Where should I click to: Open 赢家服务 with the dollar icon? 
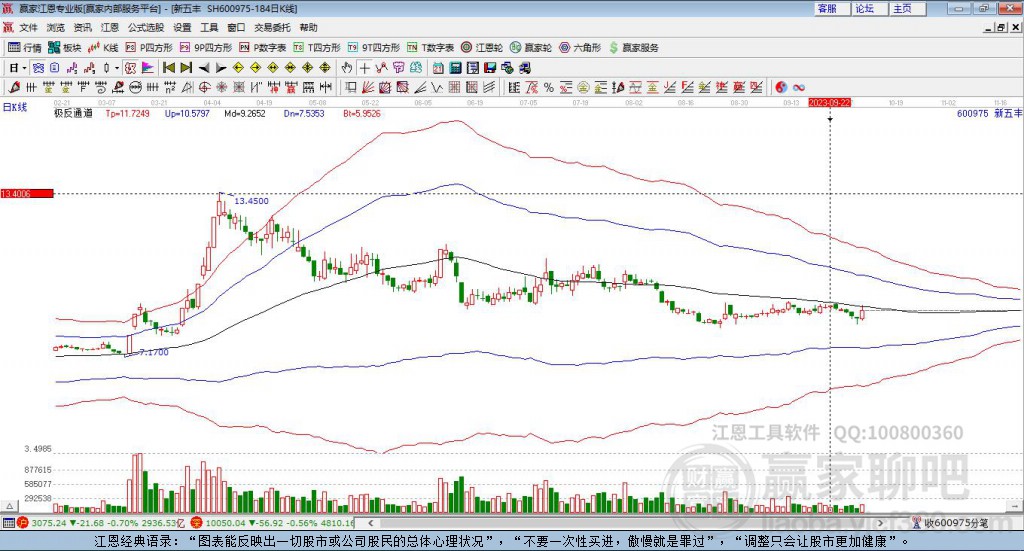pos(634,48)
